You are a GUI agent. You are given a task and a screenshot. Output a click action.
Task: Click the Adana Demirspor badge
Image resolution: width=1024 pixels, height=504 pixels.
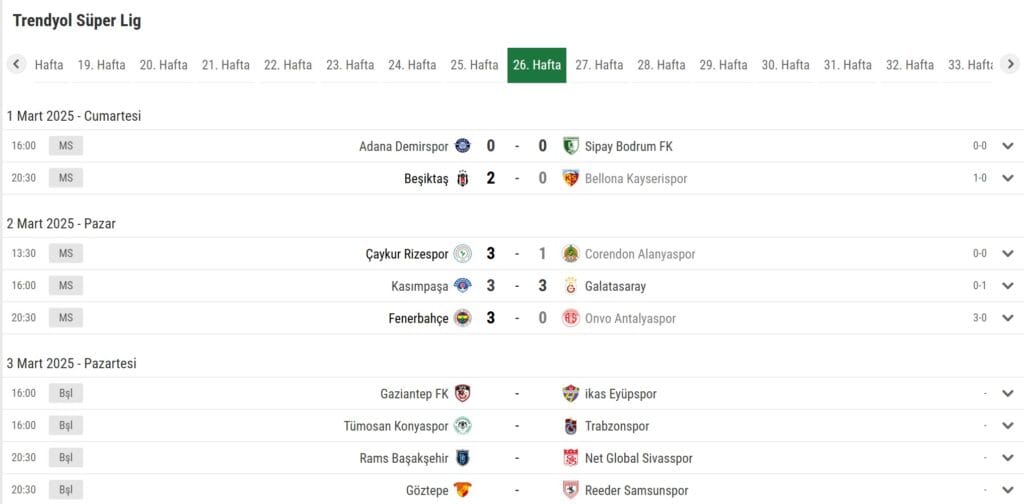462,146
